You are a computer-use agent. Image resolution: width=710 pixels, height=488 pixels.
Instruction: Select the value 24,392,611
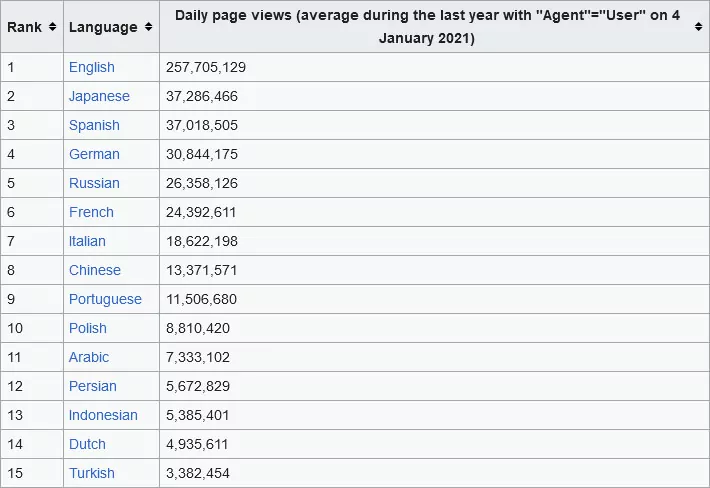[201, 212]
